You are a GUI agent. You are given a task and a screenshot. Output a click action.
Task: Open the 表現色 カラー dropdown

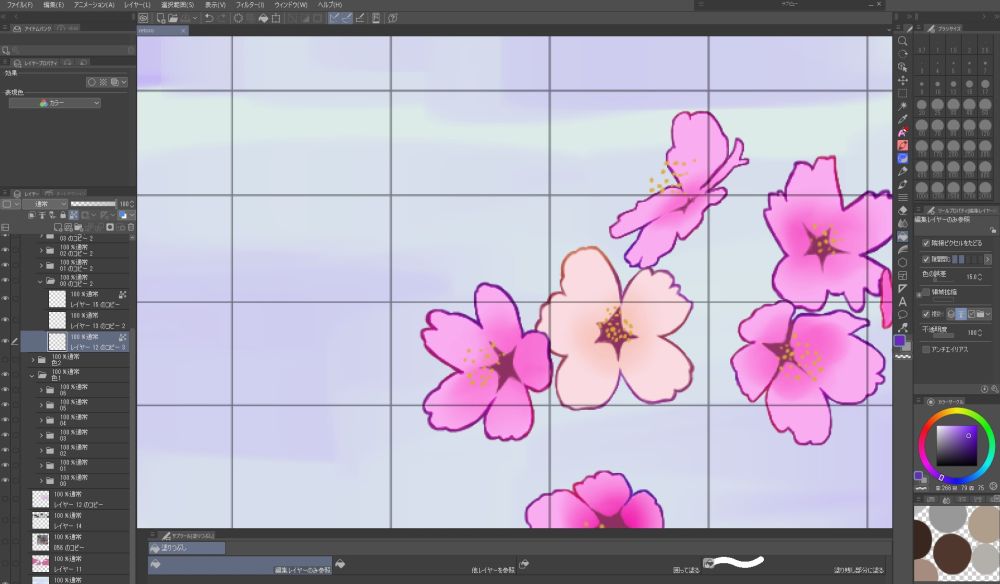pyautogui.click(x=55, y=103)
